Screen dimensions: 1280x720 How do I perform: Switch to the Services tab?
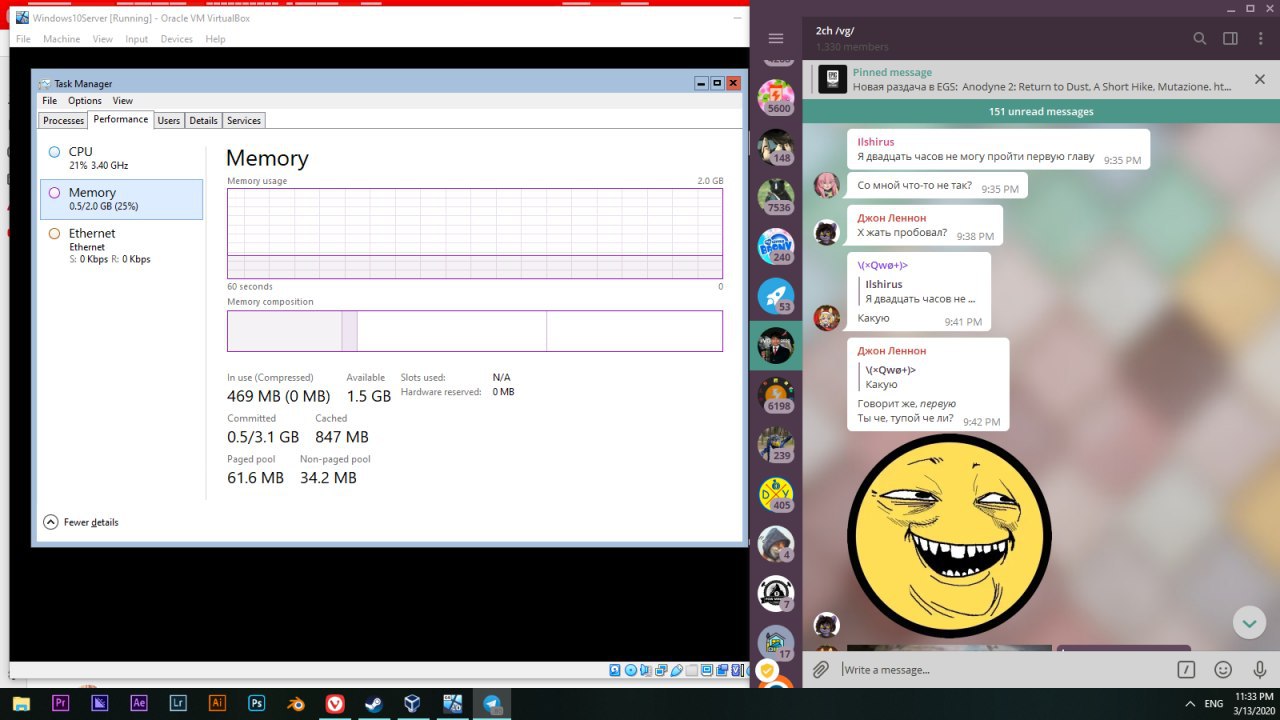(244, 120)
